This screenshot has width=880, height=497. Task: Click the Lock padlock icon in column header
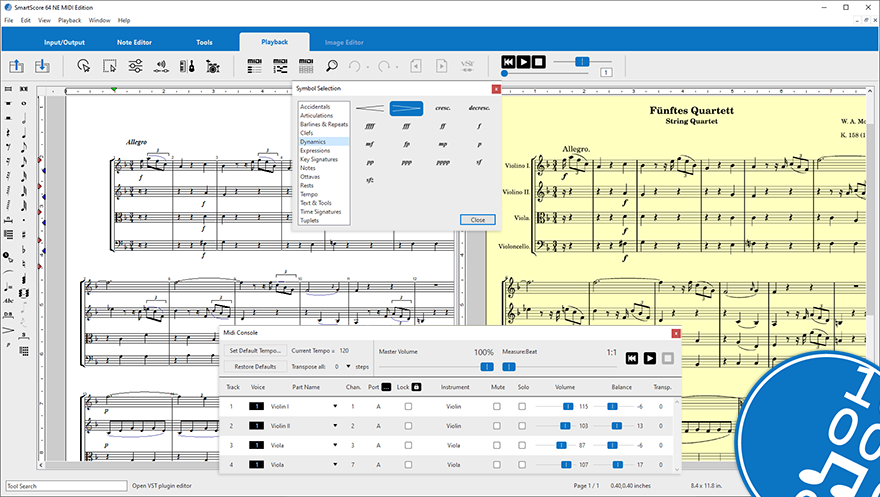(x=416, y=387)
